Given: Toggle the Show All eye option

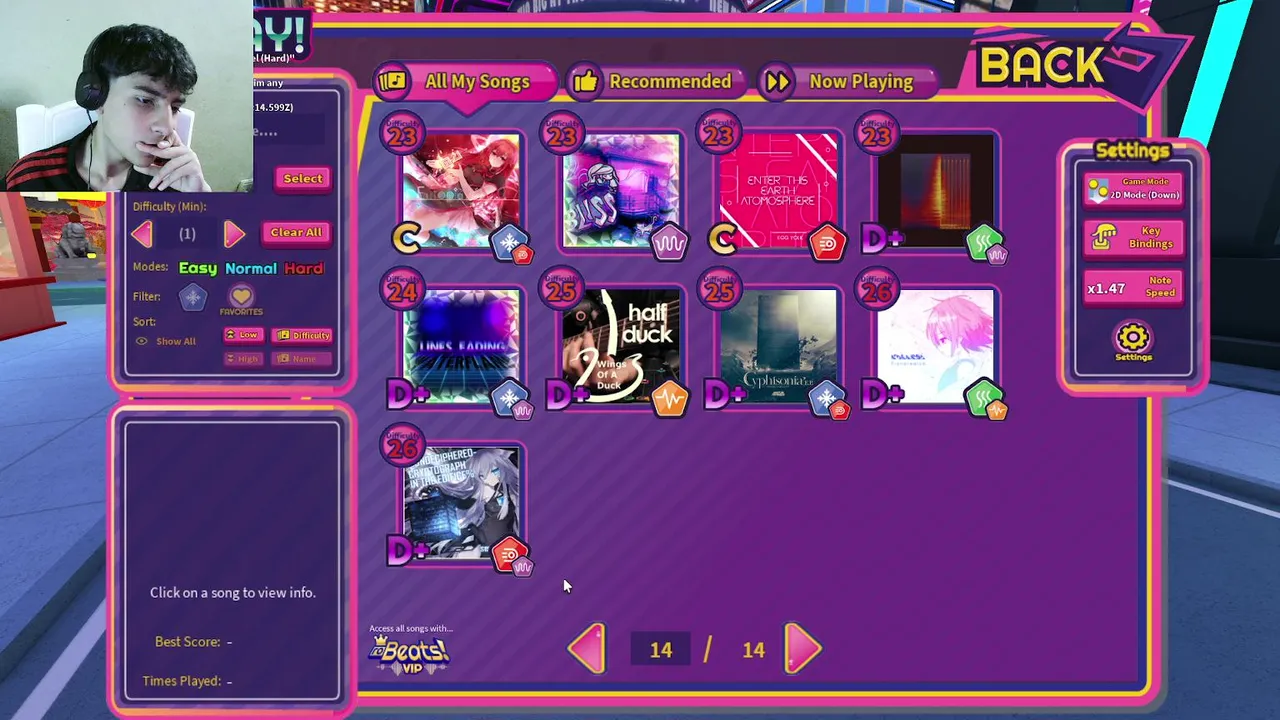Looking at the screenshot, I should pyautogui.click(x=167, y=341).
